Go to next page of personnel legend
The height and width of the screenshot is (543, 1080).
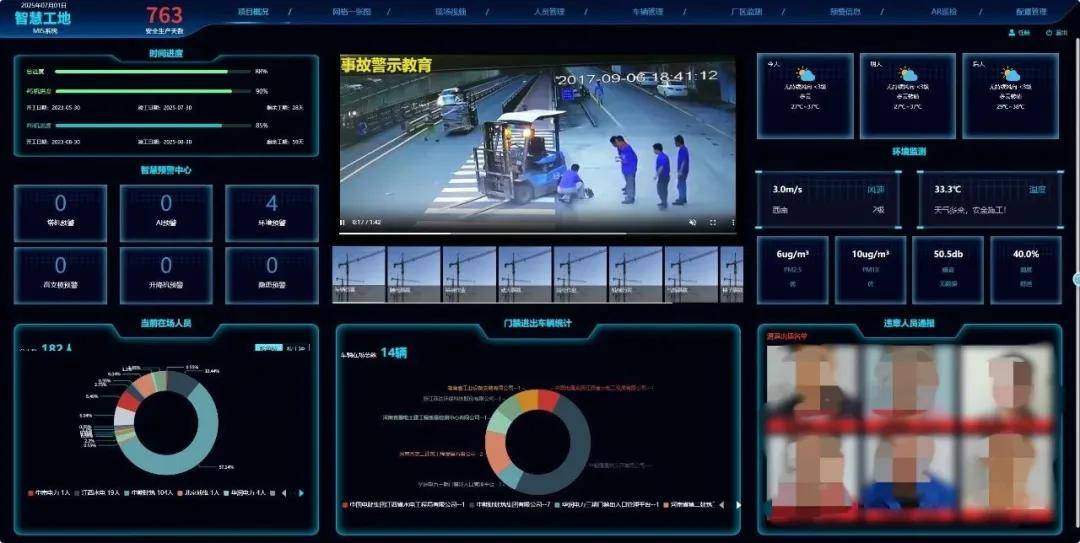coord(300,493)
